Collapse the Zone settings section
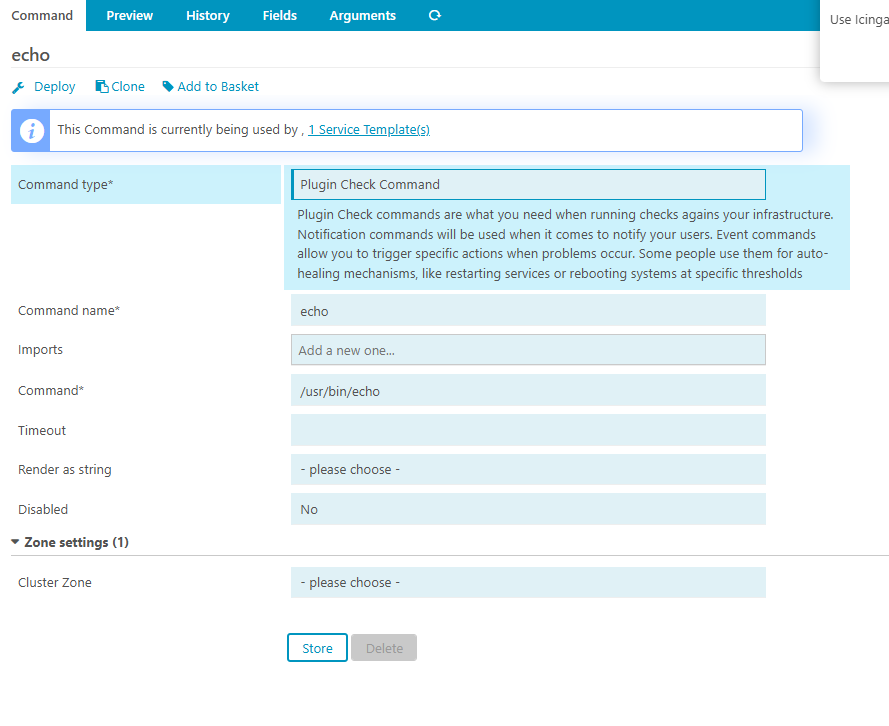This screenshot has height=726, width=889. click(70, 542)
